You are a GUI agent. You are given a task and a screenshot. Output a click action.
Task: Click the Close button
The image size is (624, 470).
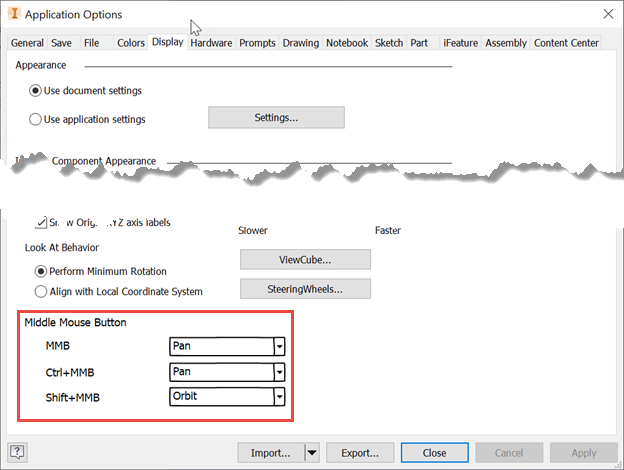(x=435, y=453)
